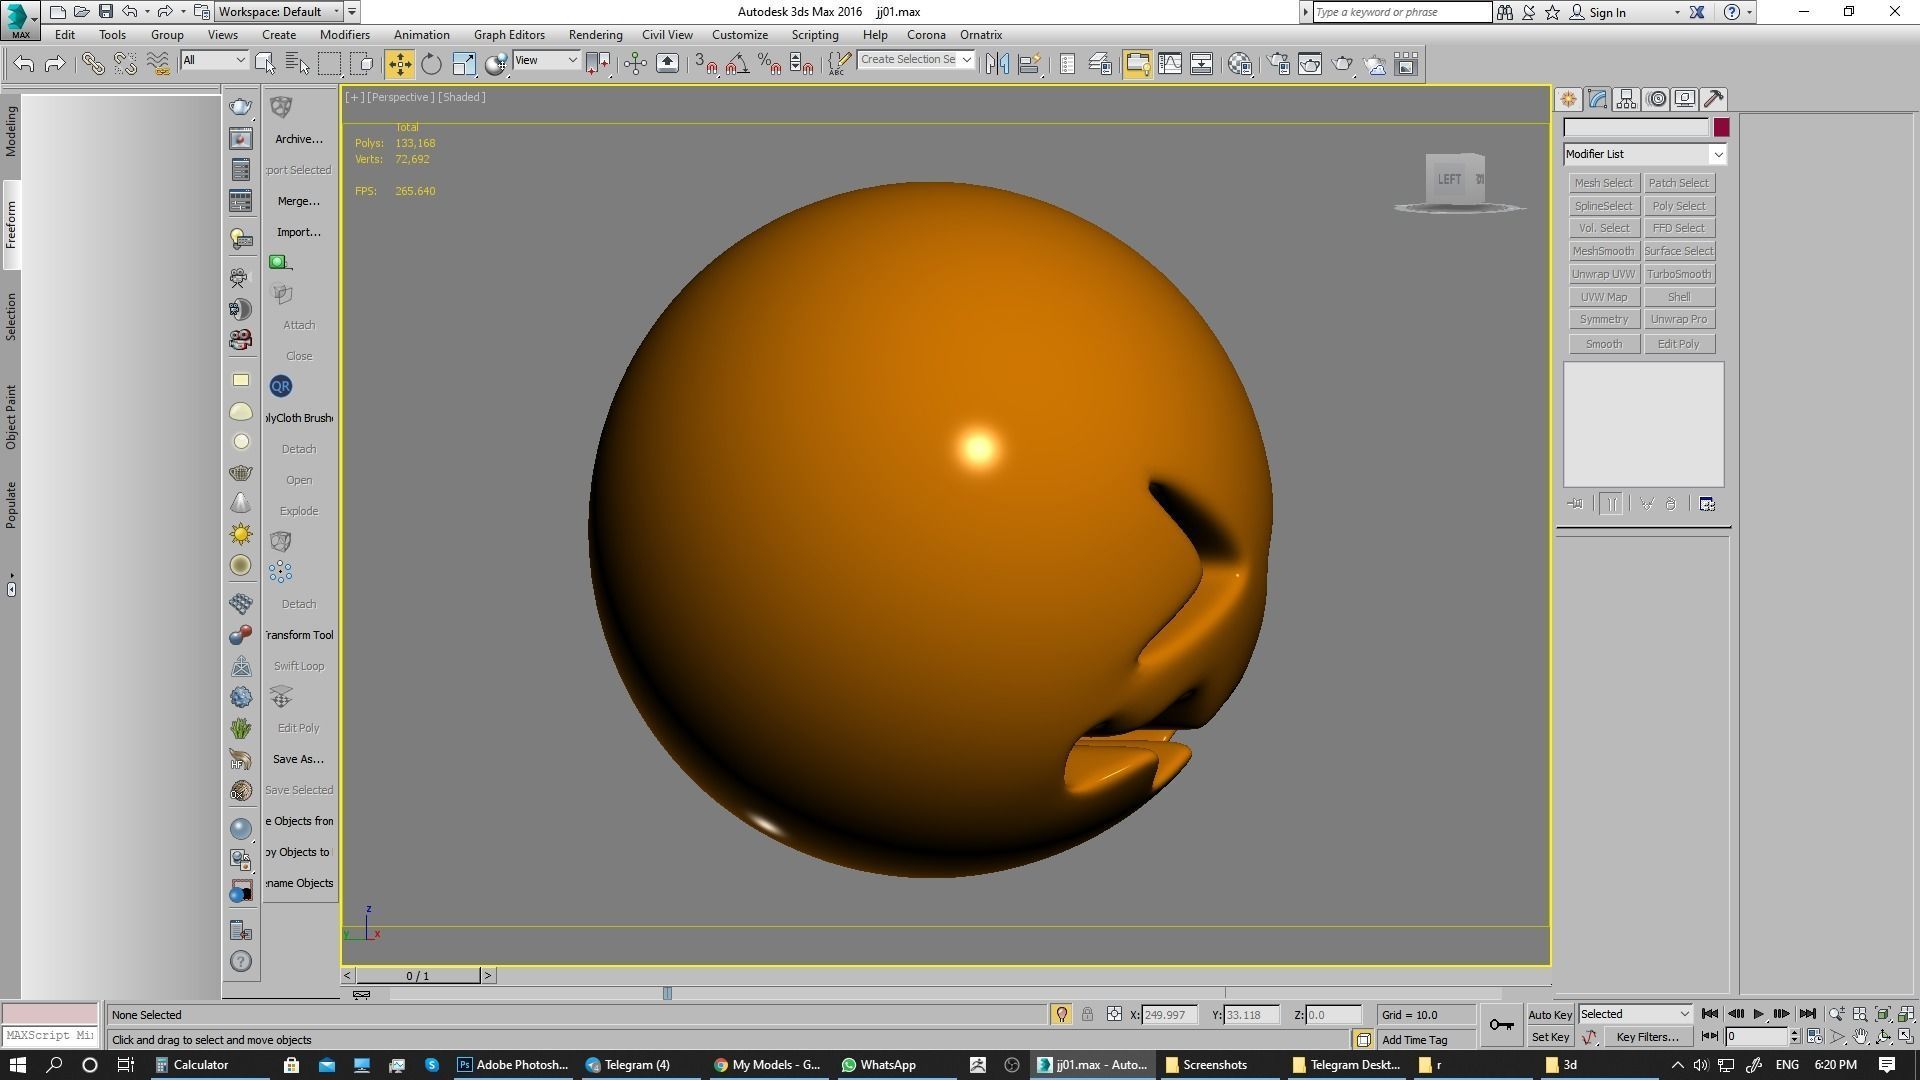Viewport: 1920px width, 1080px height.
Task: Click the Unlink Selection tool
Action: pos(125,64)
